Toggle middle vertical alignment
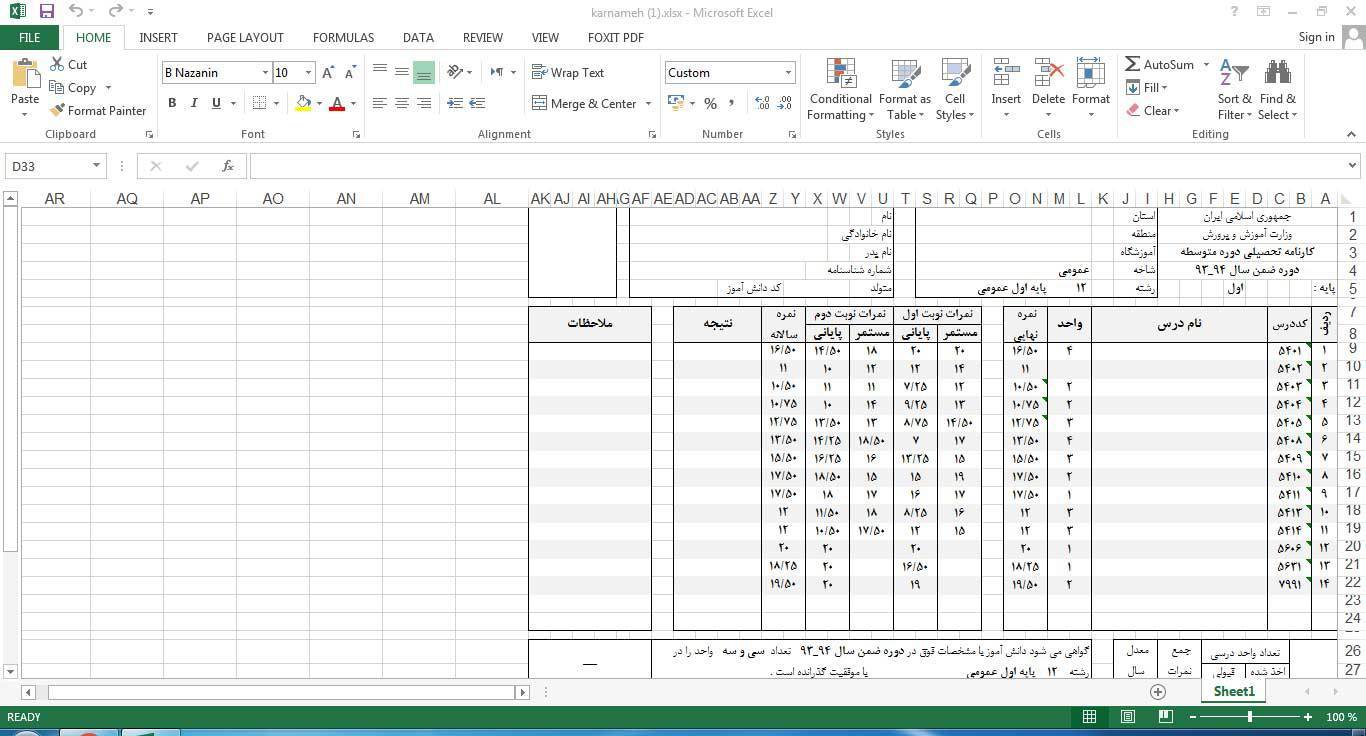This screenshot has width=1366, height=736. click(x=402, y=72)
